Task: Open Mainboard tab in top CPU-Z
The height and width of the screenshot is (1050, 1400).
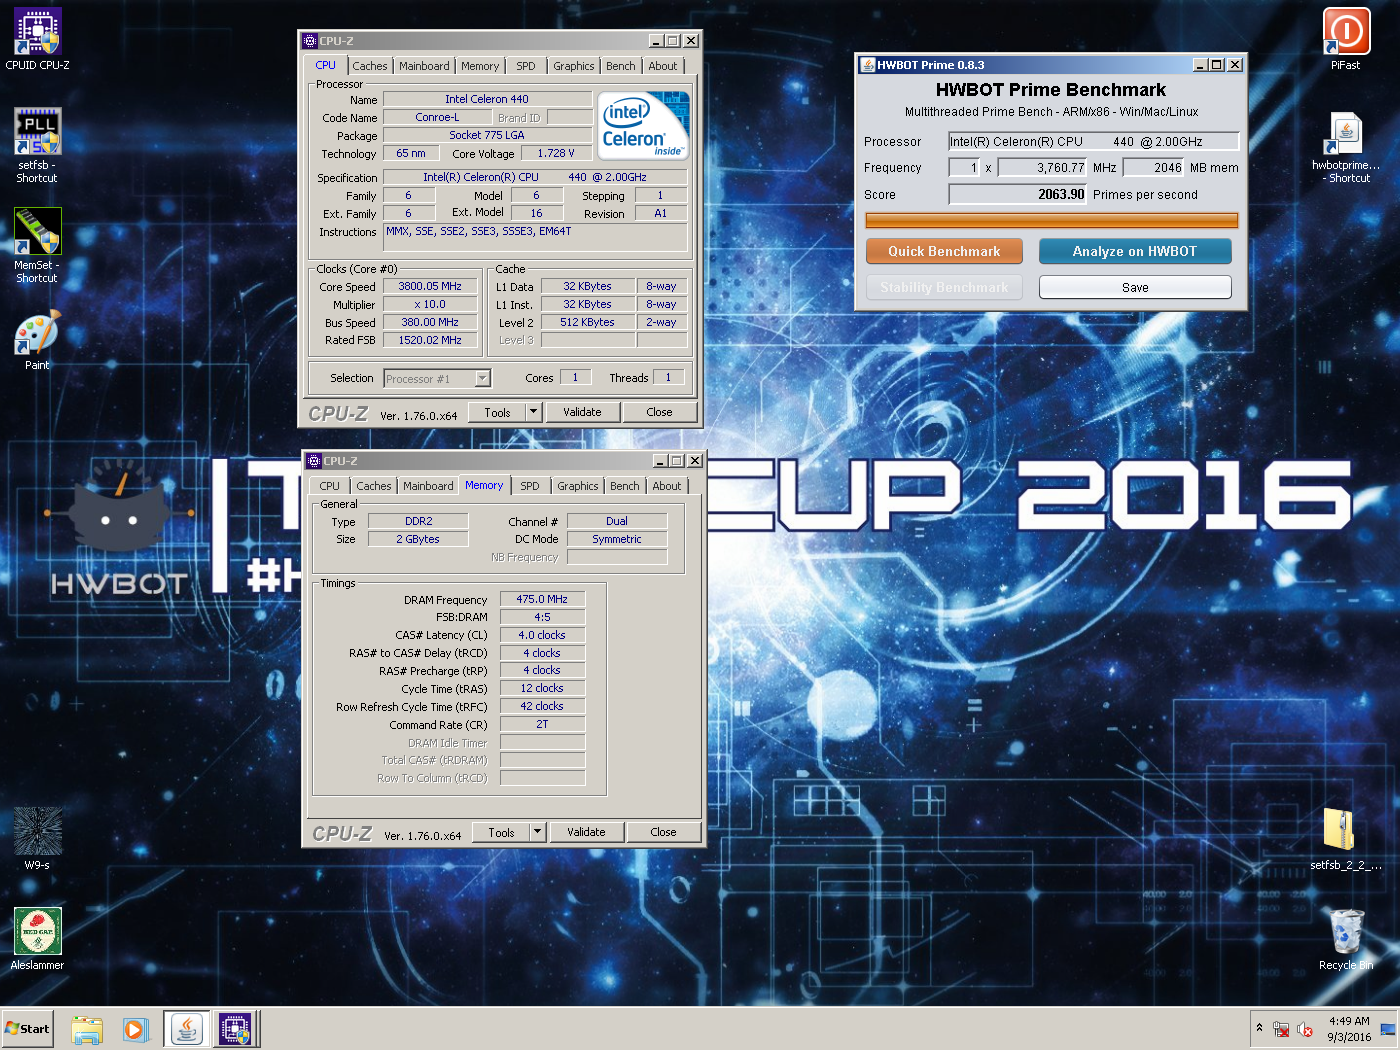Action: [x=424, y=66]
